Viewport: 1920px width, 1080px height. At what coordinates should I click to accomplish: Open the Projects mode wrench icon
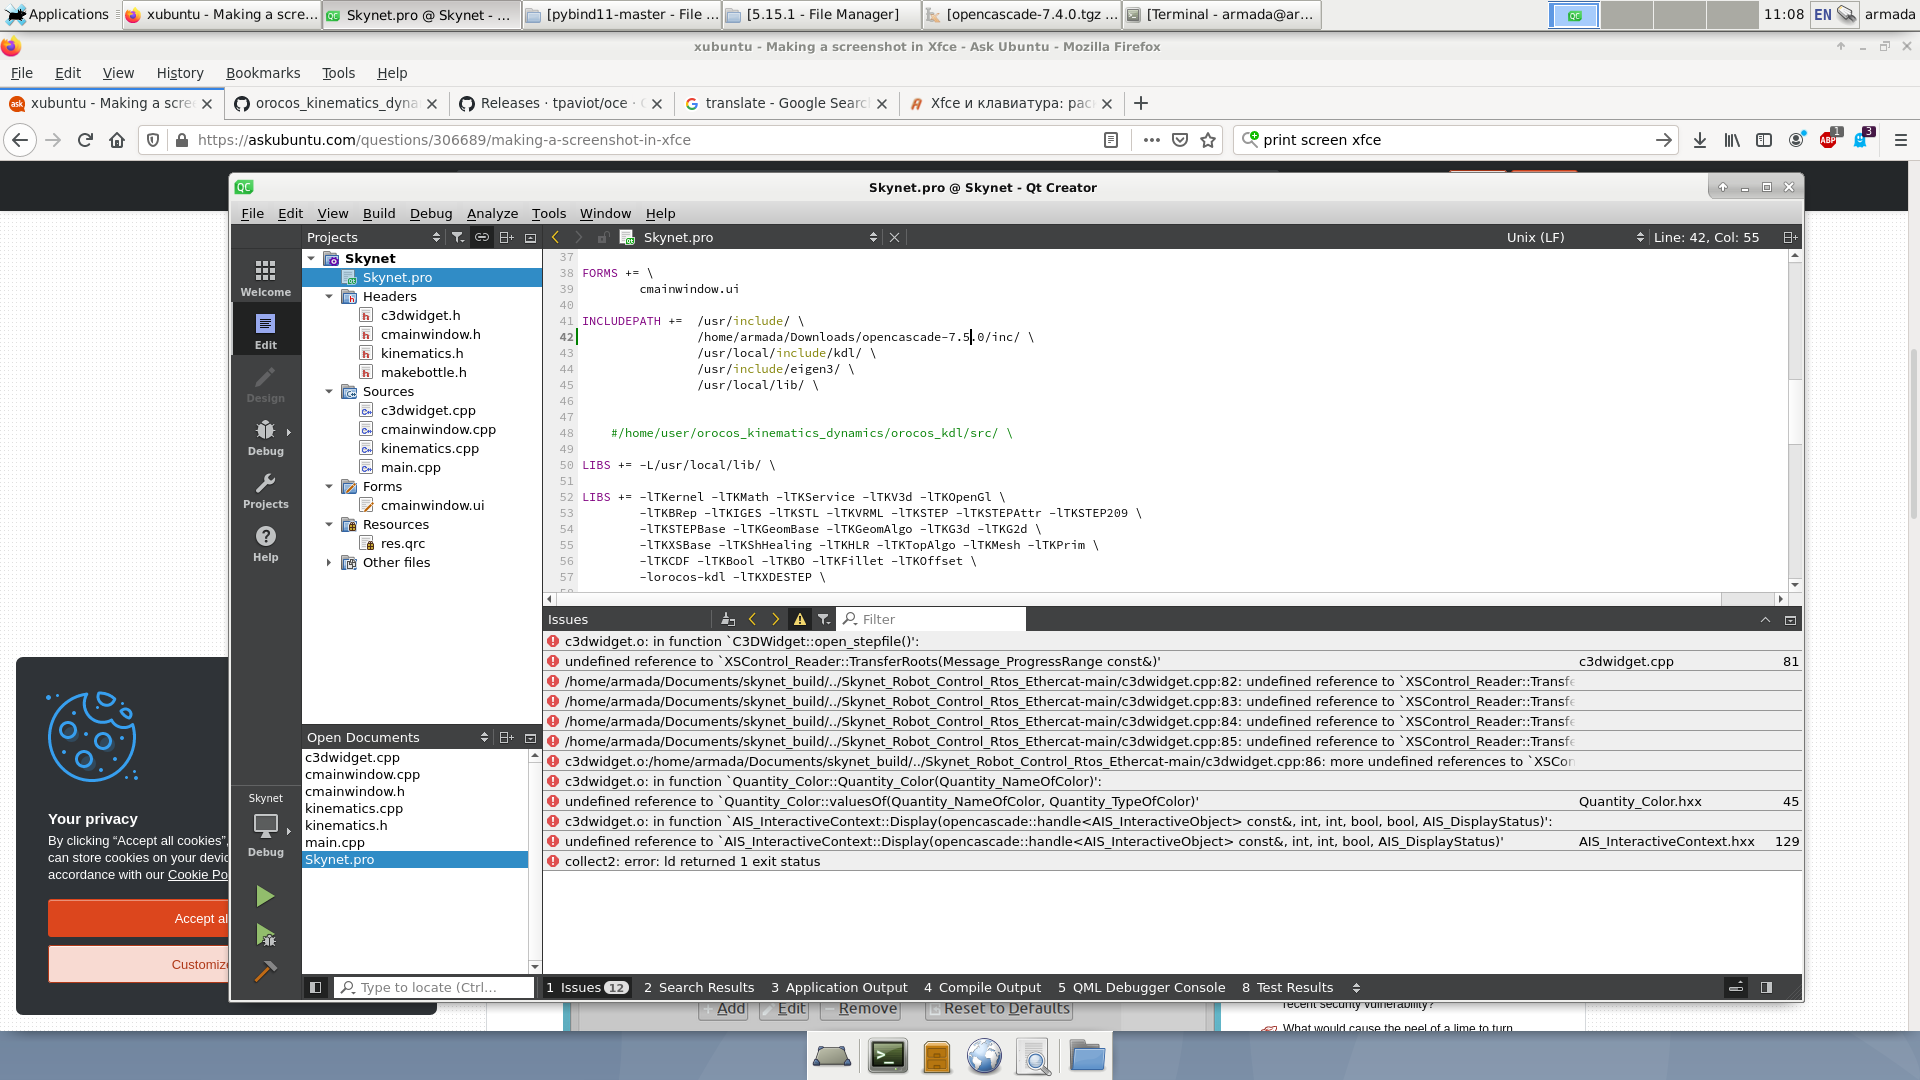click(265, 490)
